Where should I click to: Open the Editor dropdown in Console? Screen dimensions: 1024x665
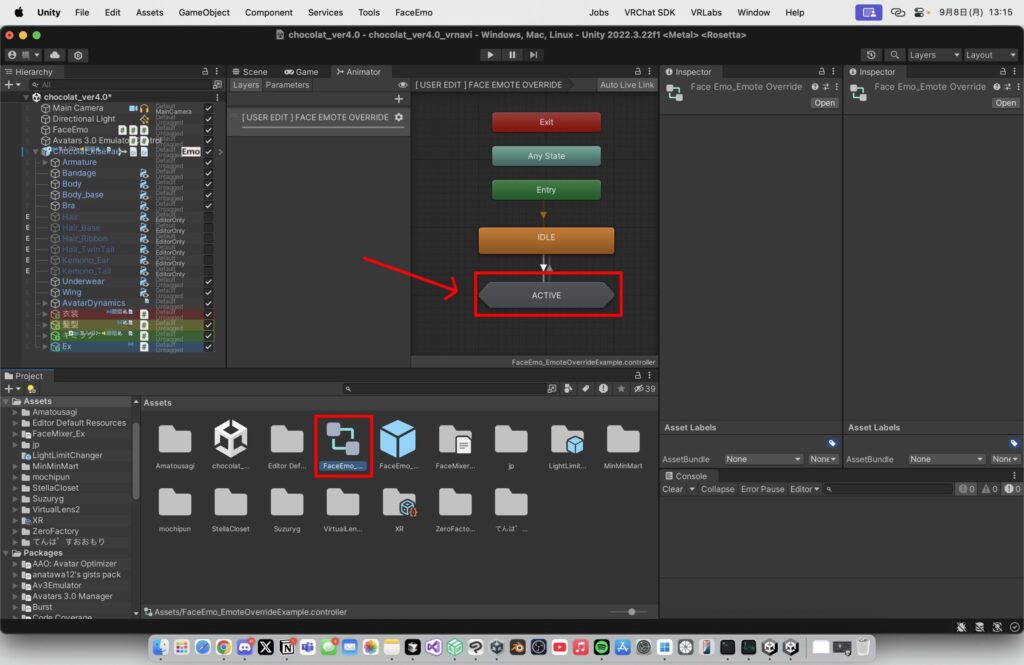[805, 489]
